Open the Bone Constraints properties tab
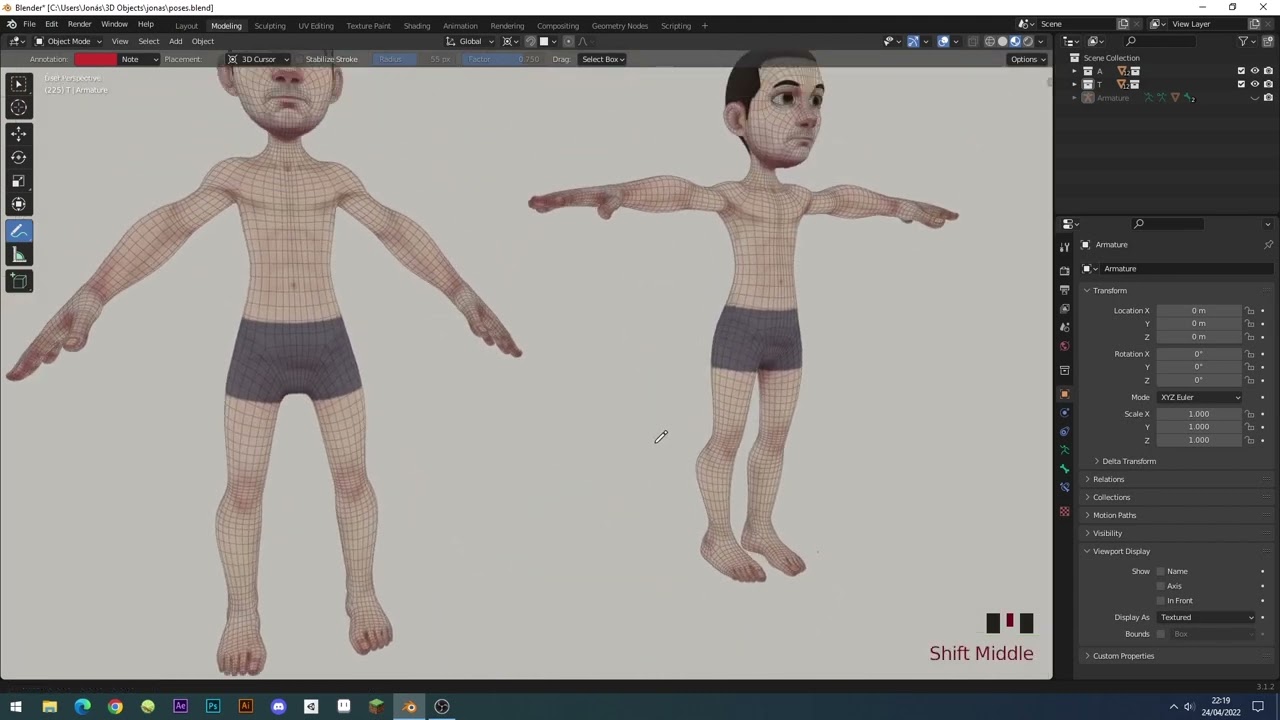Screen dimensions: 1280x720 click(x=1064, y=488)
